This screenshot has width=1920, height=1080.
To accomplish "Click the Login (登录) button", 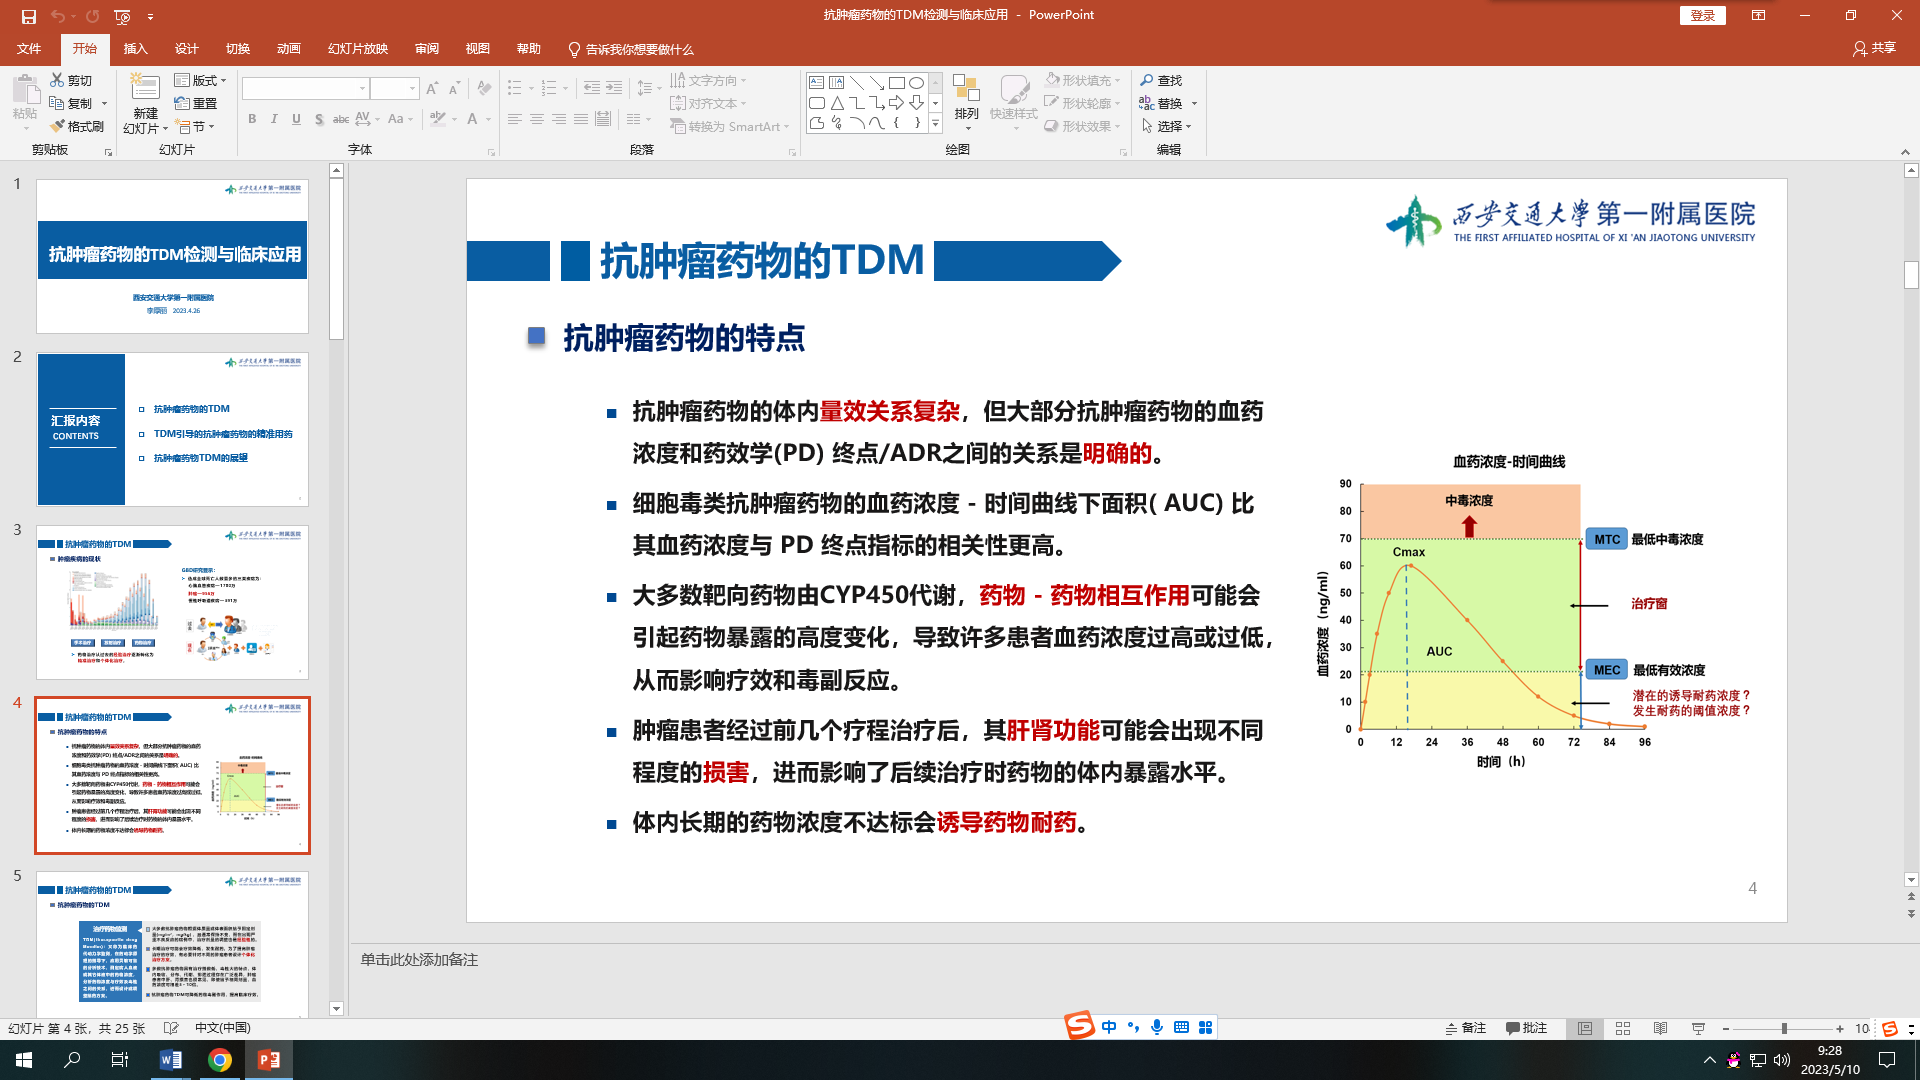I will (x=1702, y=15).
